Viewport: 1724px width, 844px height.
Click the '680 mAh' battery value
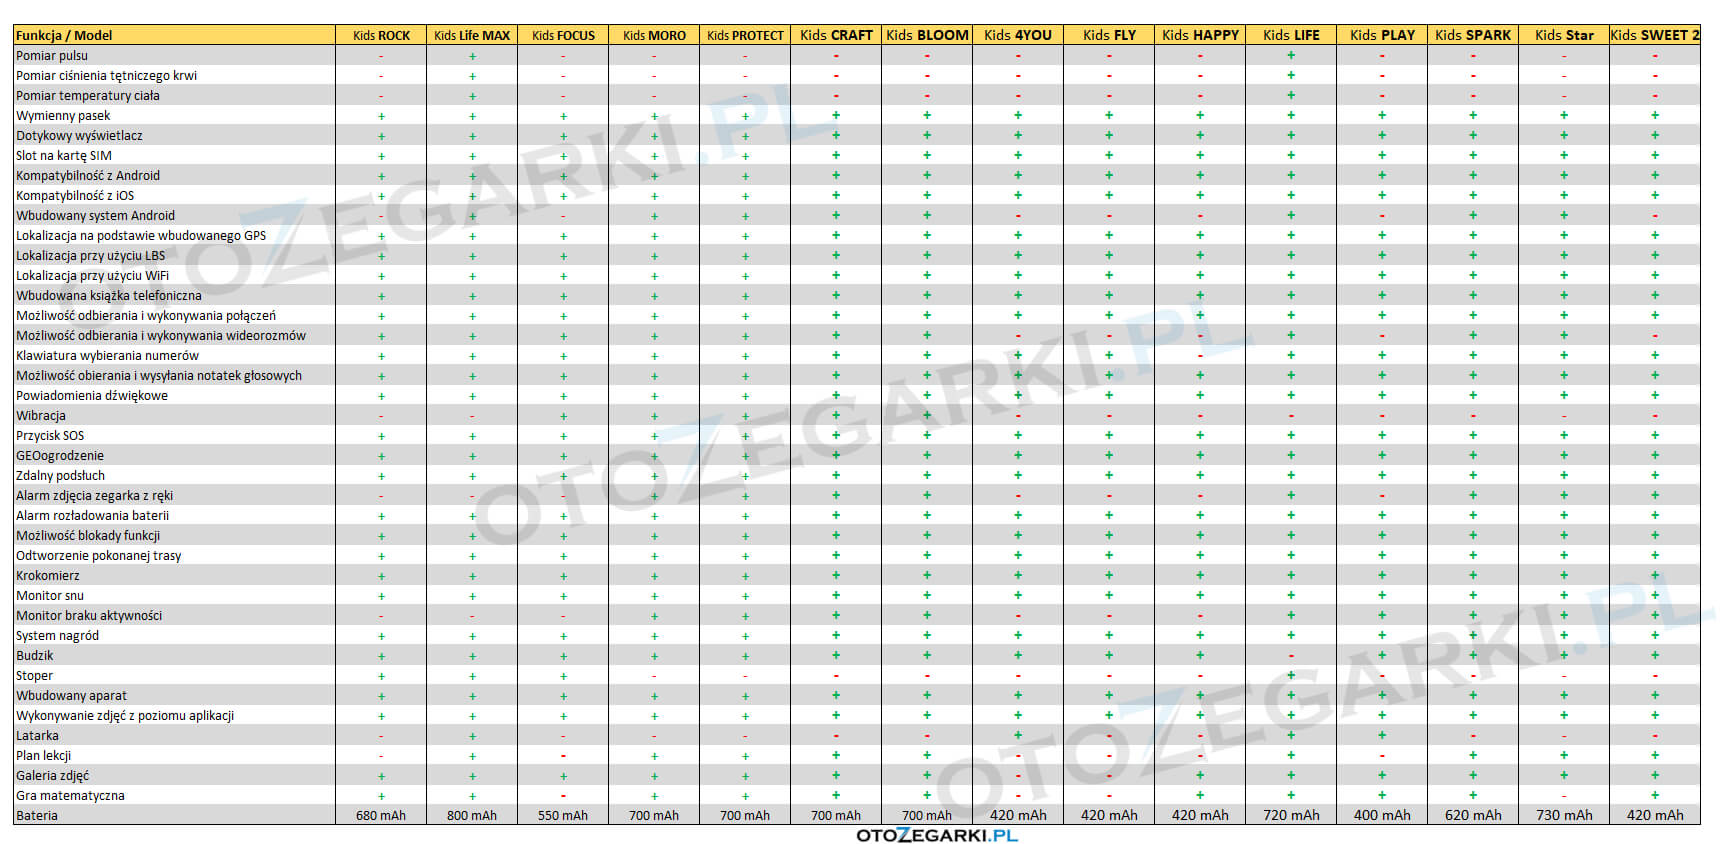[381, 816]
